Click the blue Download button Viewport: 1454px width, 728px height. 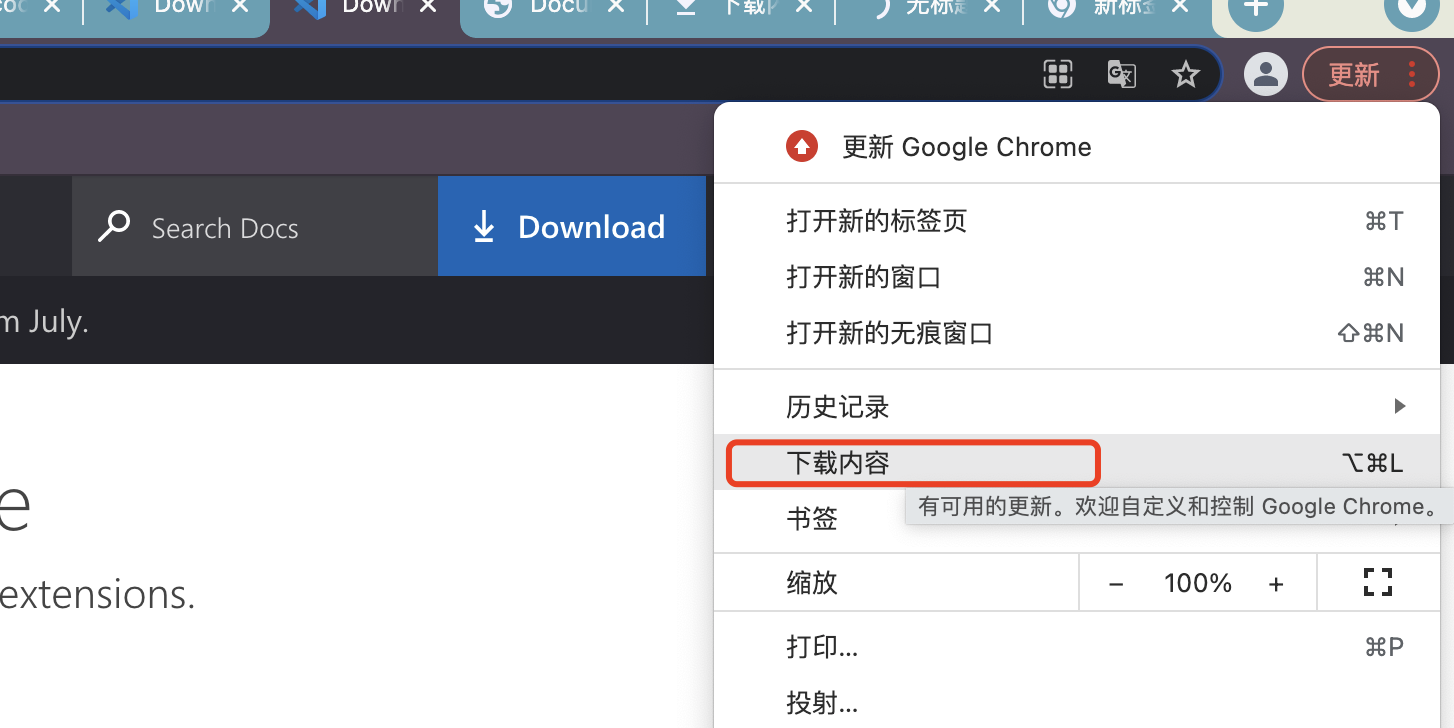coord(572,226)
